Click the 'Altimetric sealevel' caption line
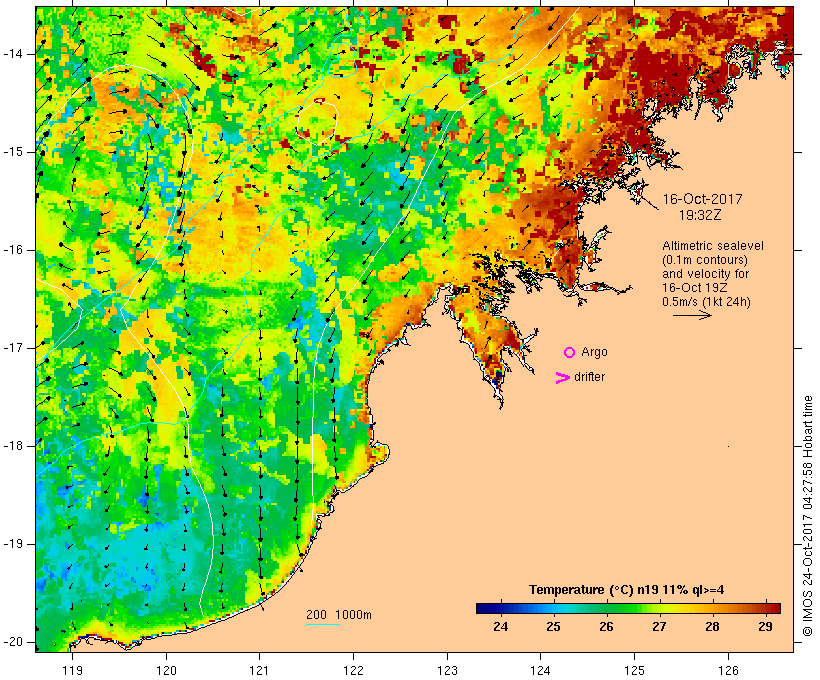The height and width of the screenshot is (680, 820). (713, 246)
